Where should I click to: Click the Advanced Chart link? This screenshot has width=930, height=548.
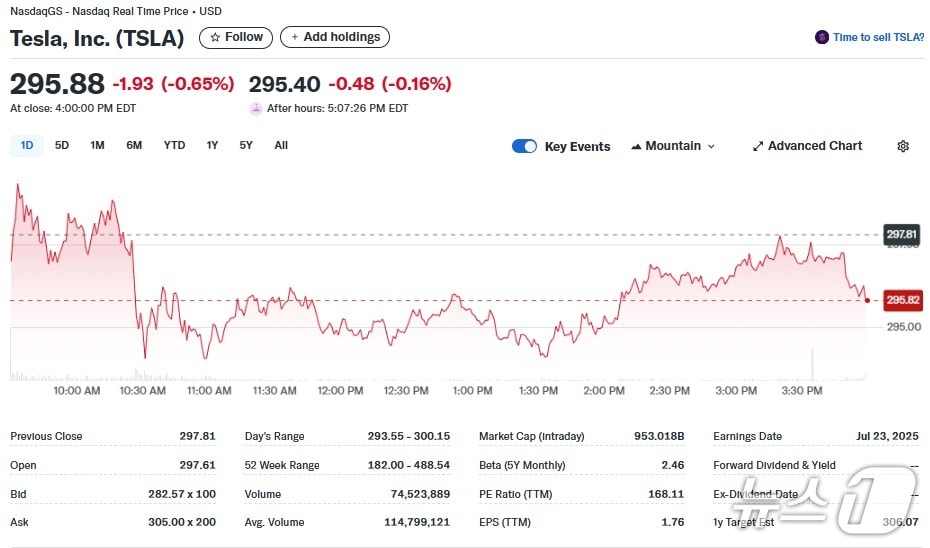814,146
